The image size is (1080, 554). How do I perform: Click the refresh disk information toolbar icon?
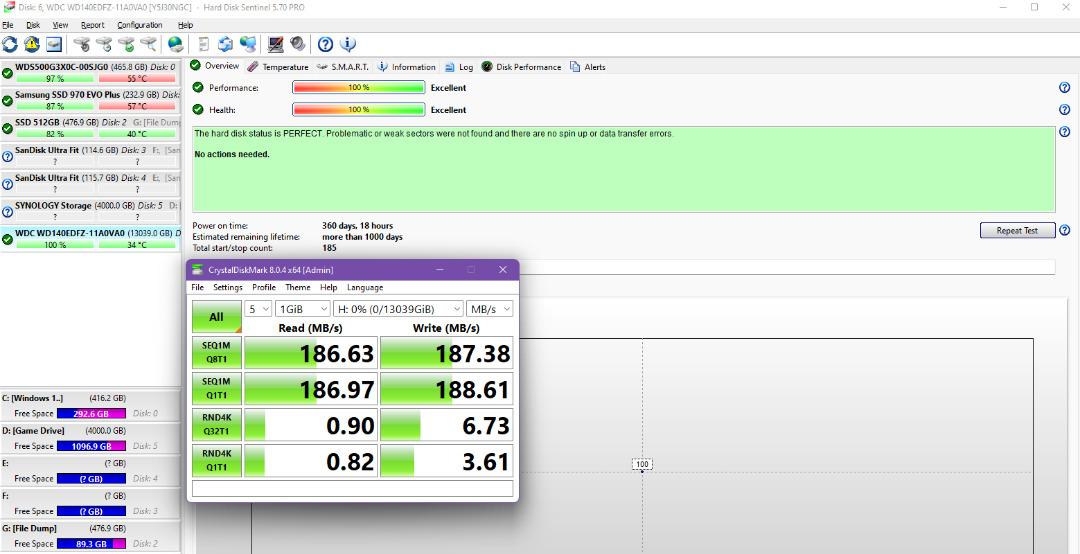pyautogui.click(x=10, y=45)
